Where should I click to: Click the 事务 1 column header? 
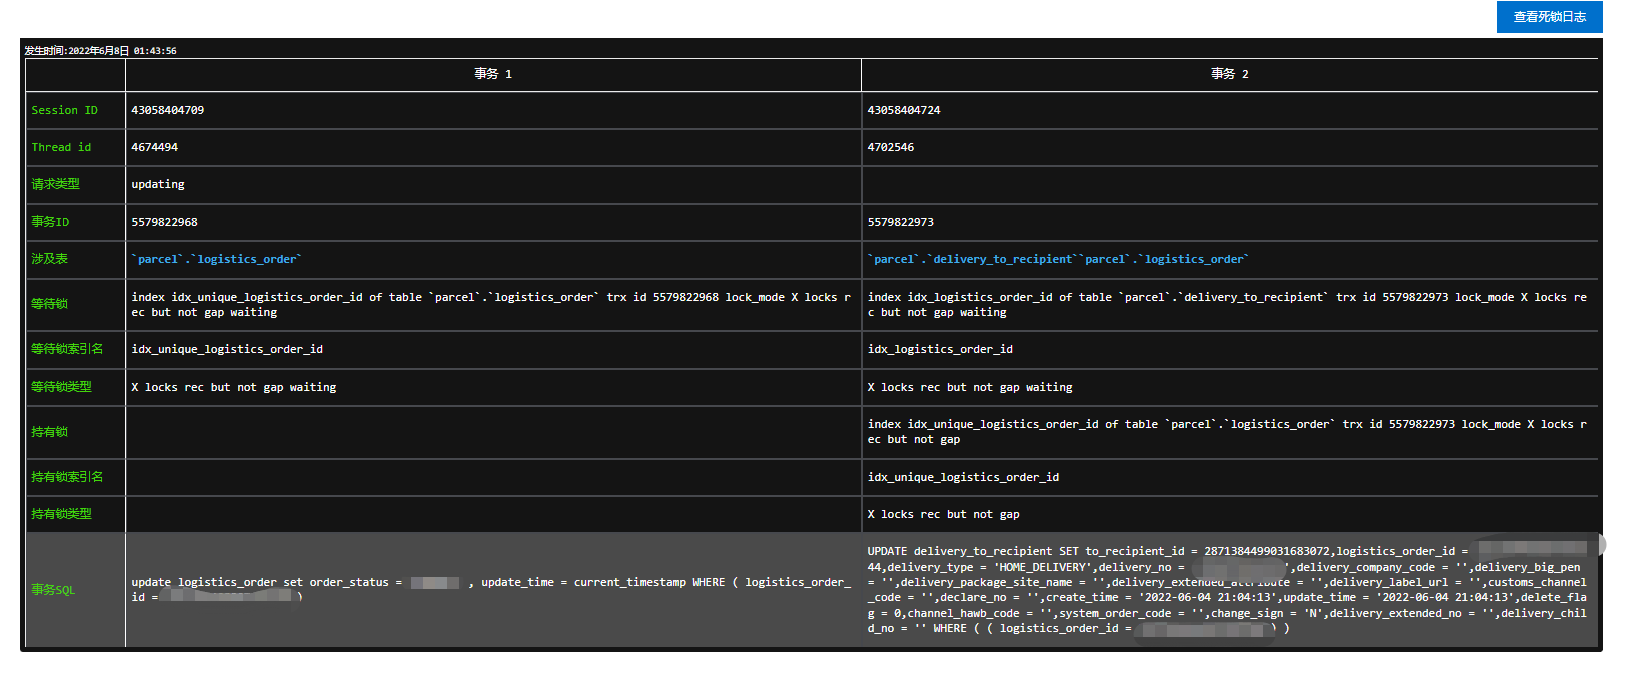tap(493, 74)
